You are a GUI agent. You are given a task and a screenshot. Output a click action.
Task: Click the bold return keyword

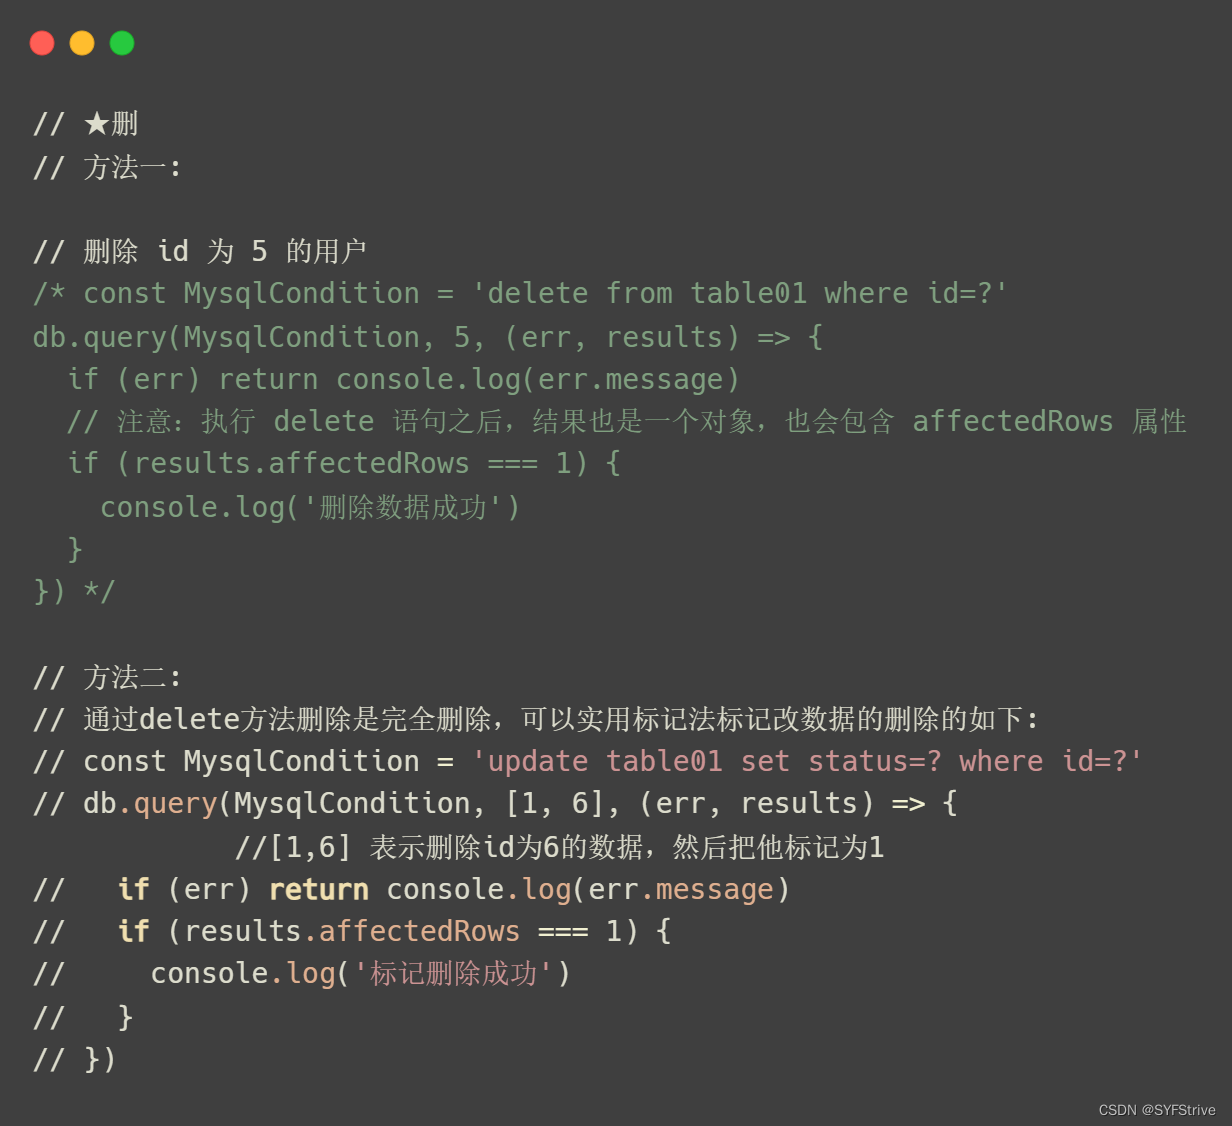pos(319,890)
